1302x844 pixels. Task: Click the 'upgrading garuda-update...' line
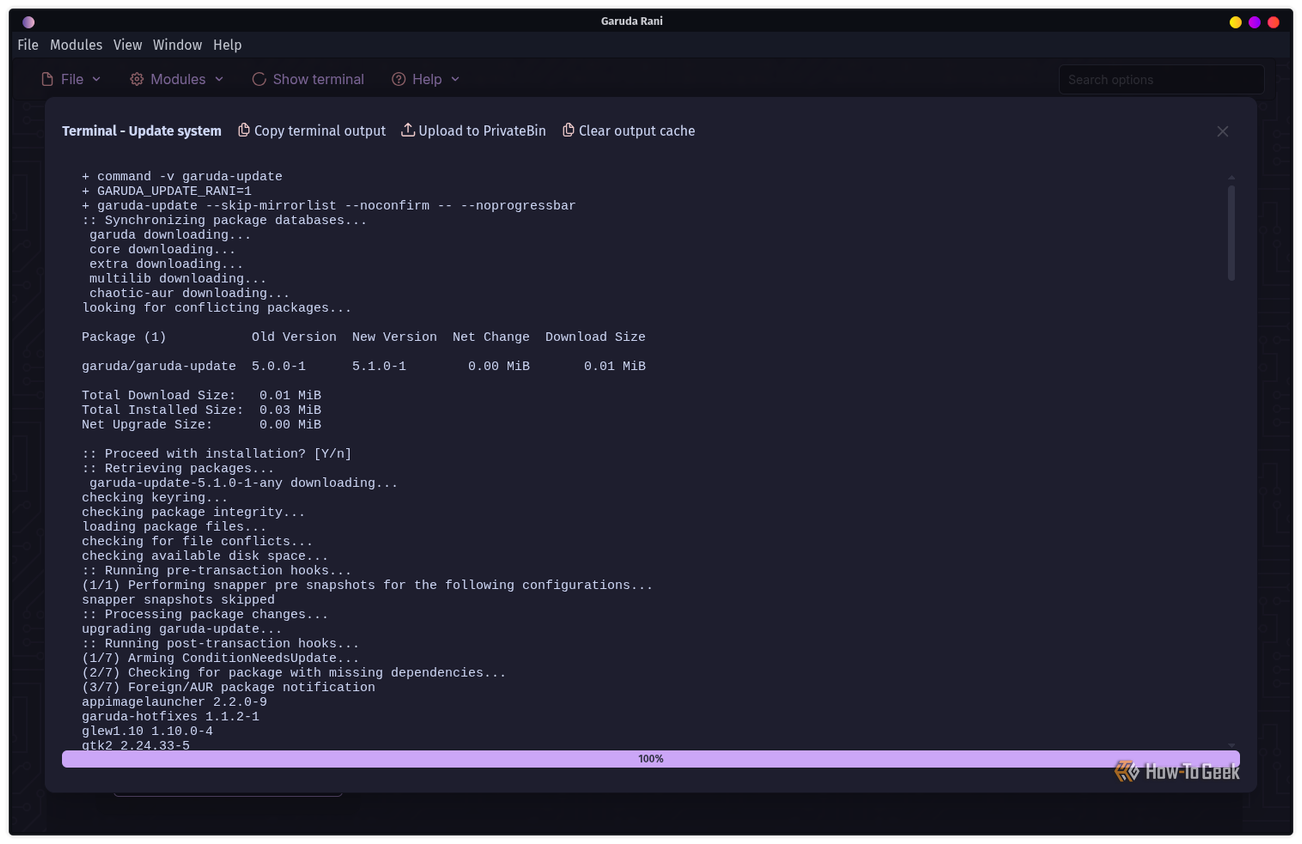point(182,629)
